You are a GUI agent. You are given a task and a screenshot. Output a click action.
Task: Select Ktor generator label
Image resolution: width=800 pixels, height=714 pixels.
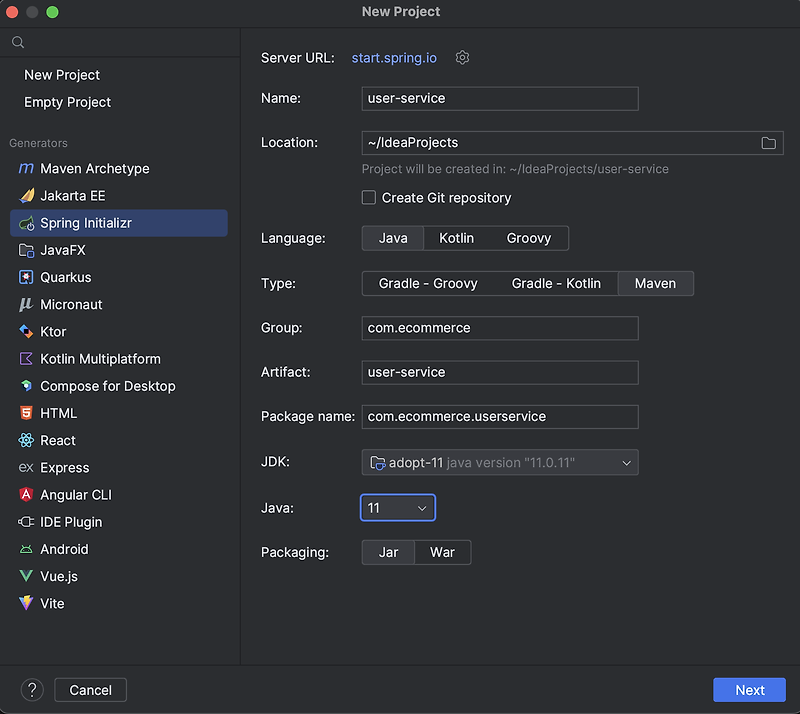53,332
